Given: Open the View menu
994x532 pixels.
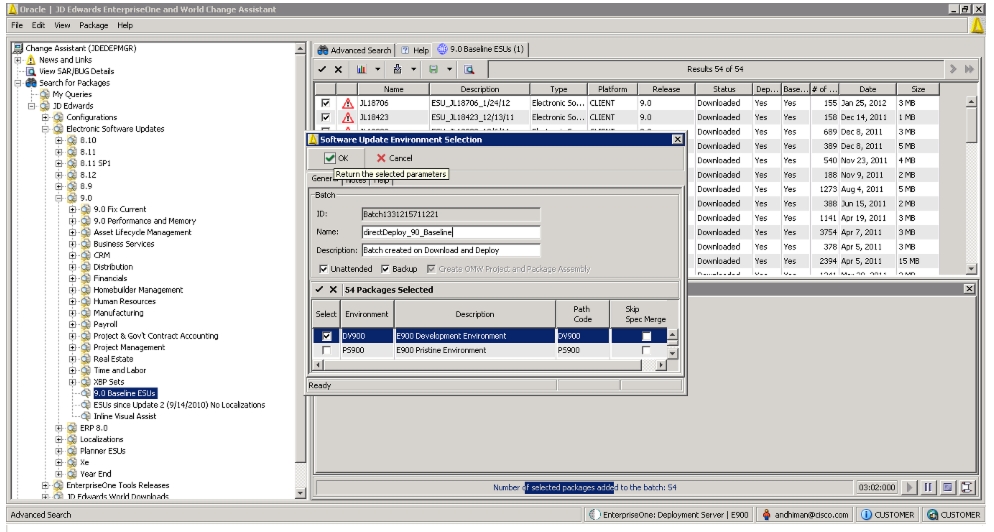Looking at the screenshot, I should tap(62, 25).
